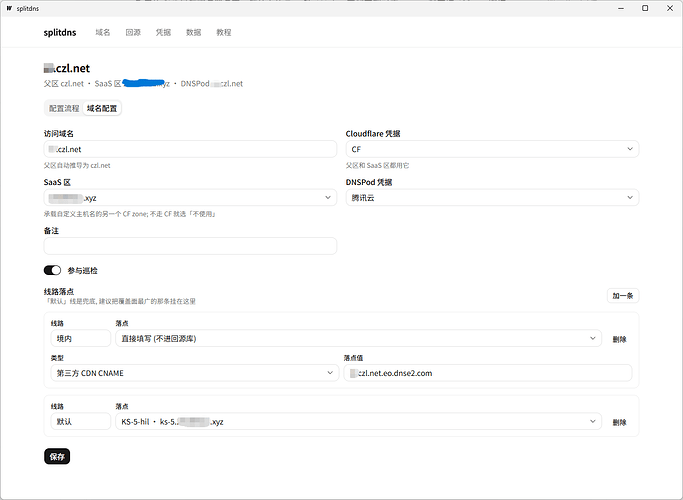Delete the 默认 line entry
This screenshot has height=500, width=683.
[x=619, y=422]
